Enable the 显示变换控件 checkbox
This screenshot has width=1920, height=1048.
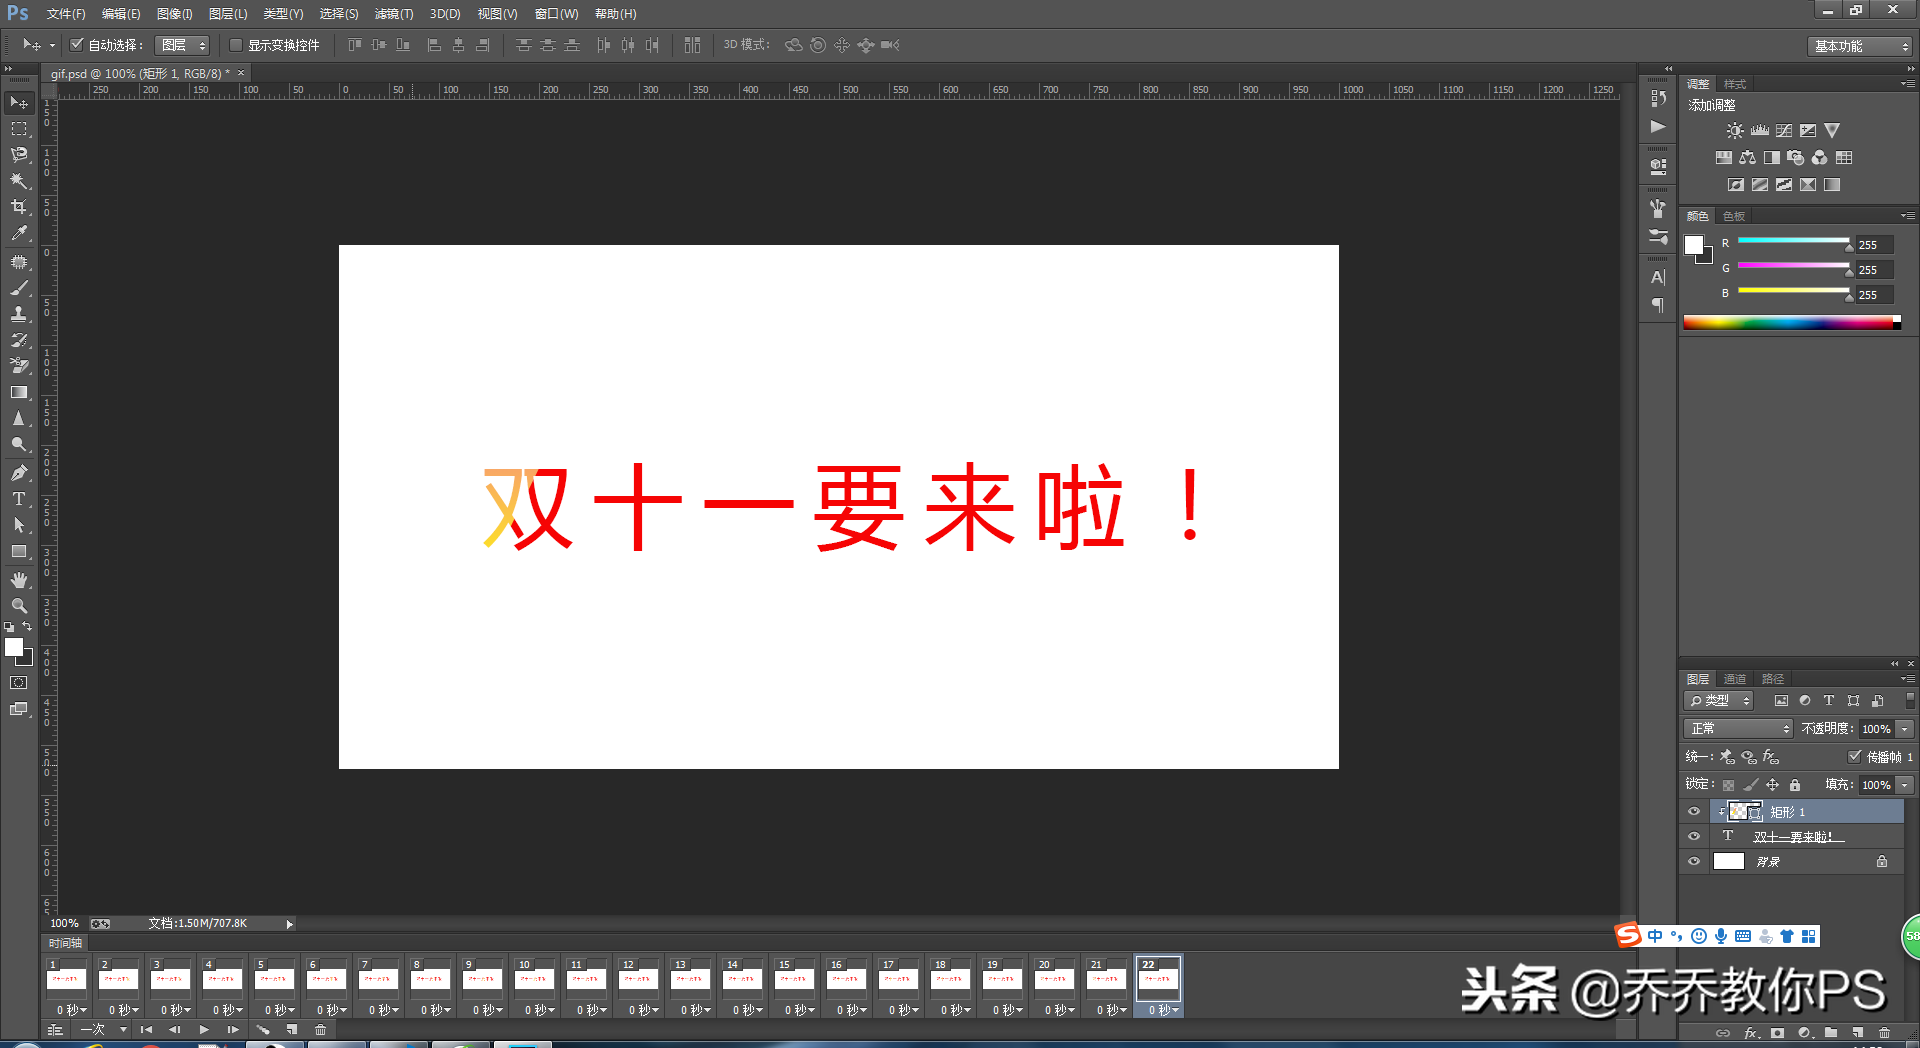(236, 45)
